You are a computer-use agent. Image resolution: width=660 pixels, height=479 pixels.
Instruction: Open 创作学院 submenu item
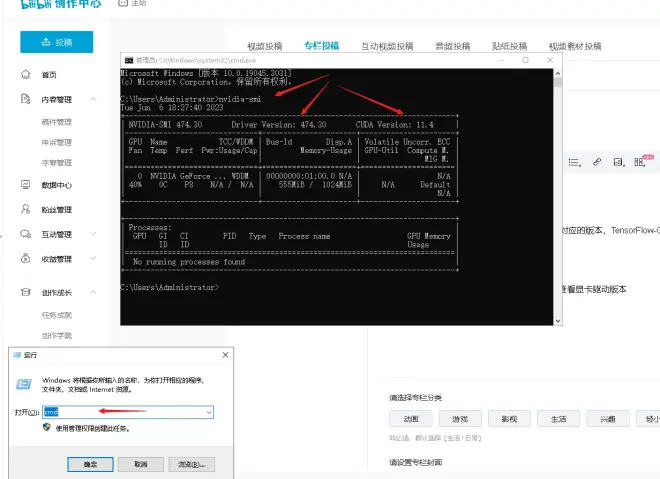[56, 335]
